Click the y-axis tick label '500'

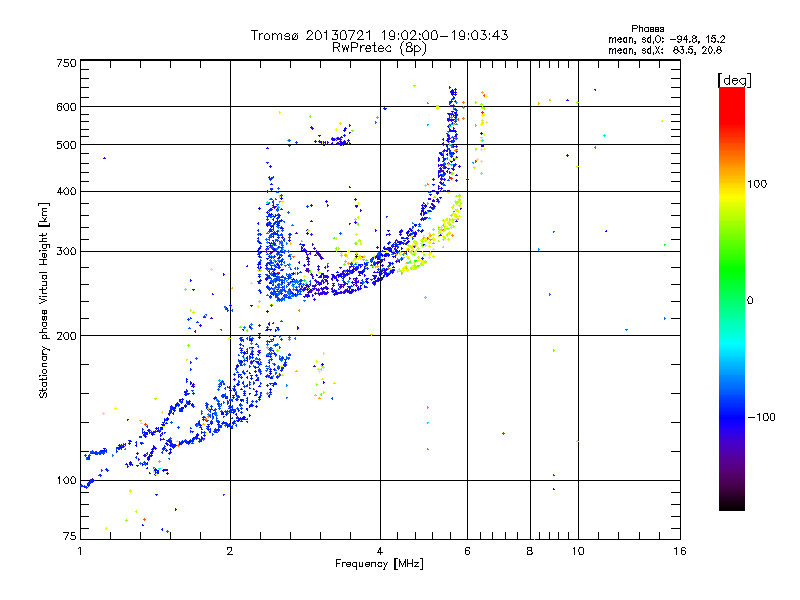pyautogui.click(x=66, y=145)
